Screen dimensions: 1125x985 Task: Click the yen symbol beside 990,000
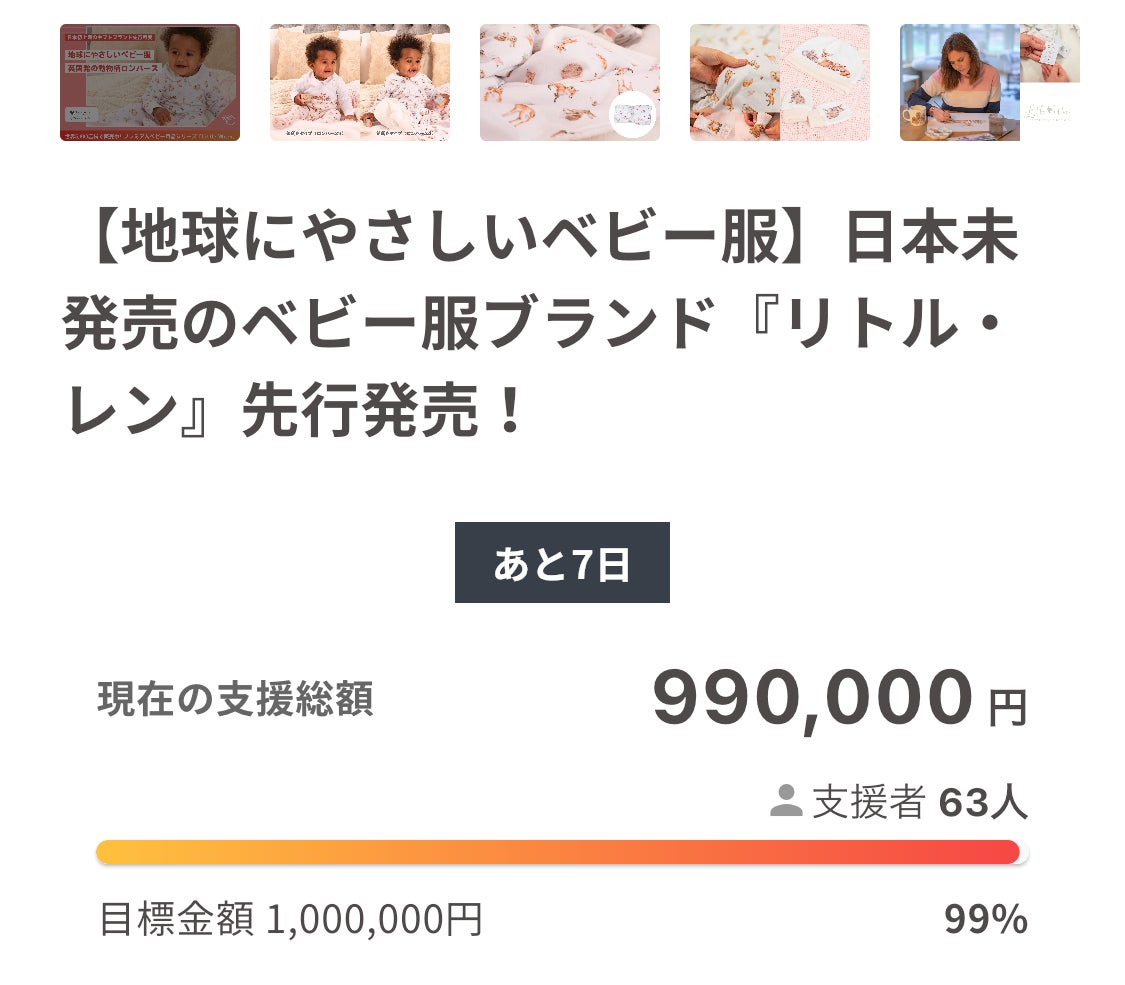pos(1008,708)
